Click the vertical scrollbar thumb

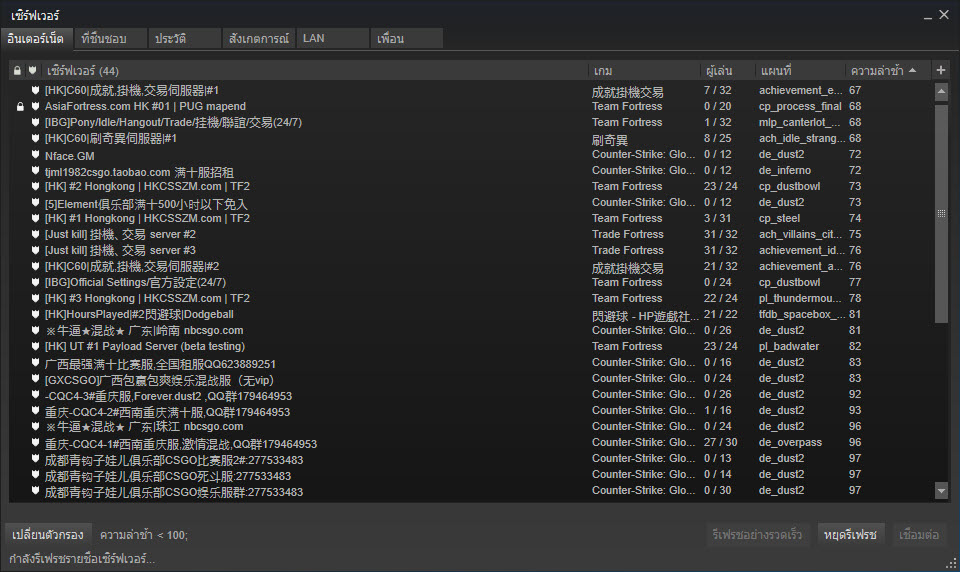coord(942,213)
